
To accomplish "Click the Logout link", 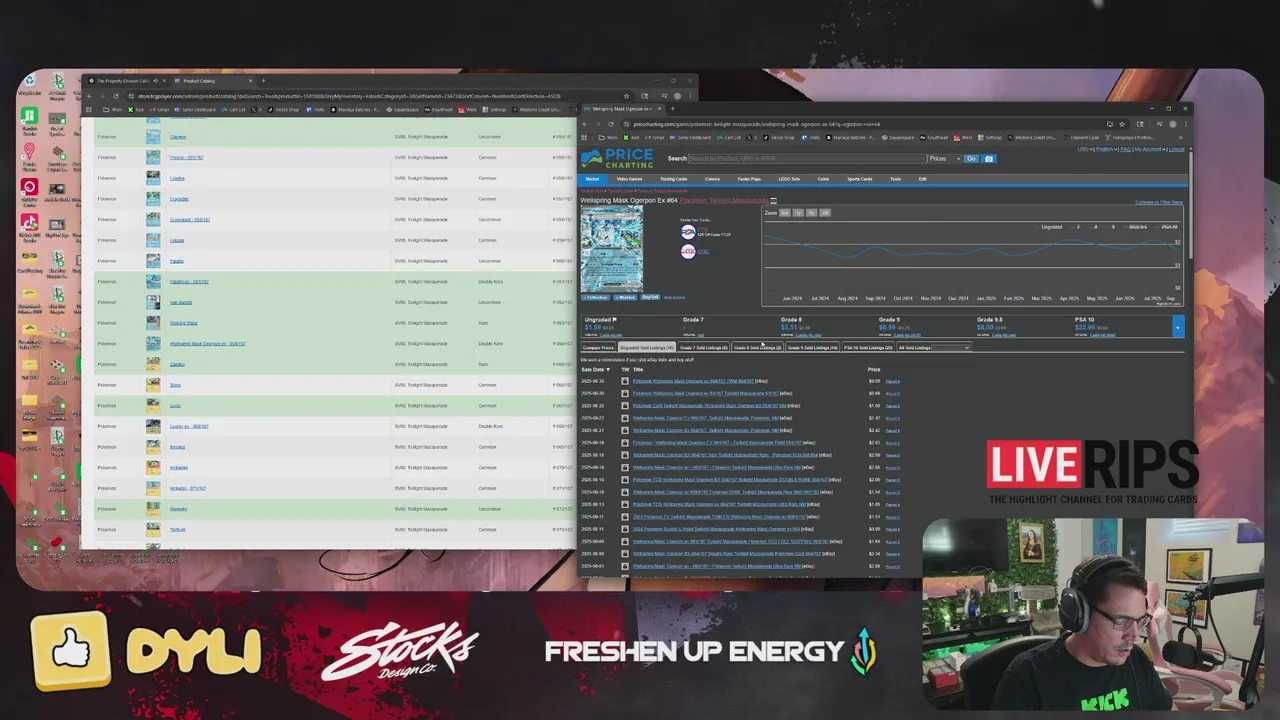I will (x=1177, y=149).
